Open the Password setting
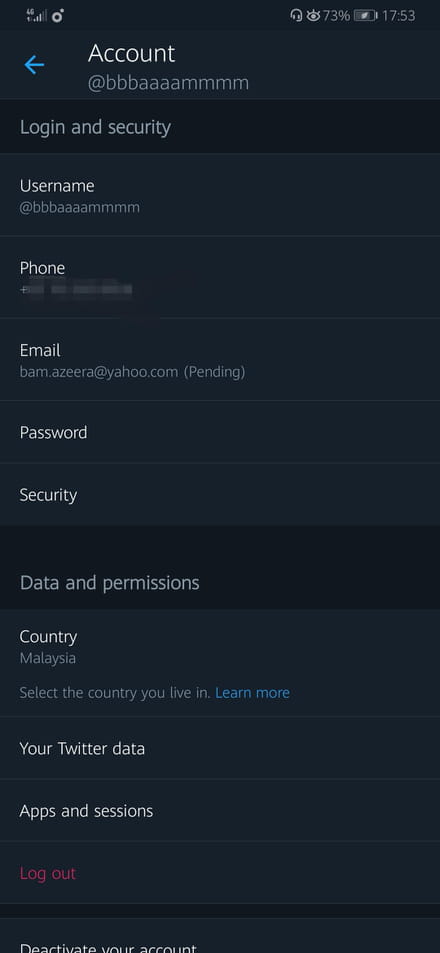The height and width of the screenshot is (953, 440). click(220, 432)
